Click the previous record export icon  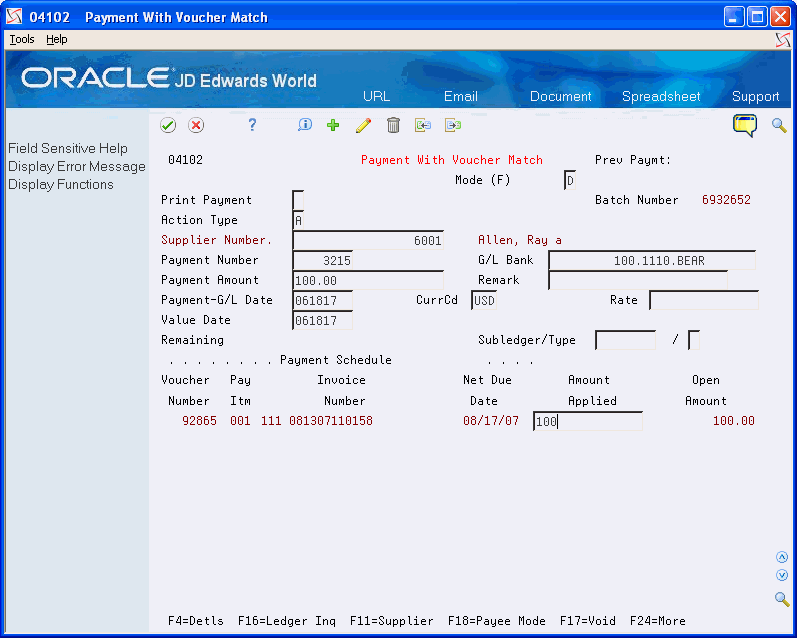pyautogui.click(x=423, y=125)
